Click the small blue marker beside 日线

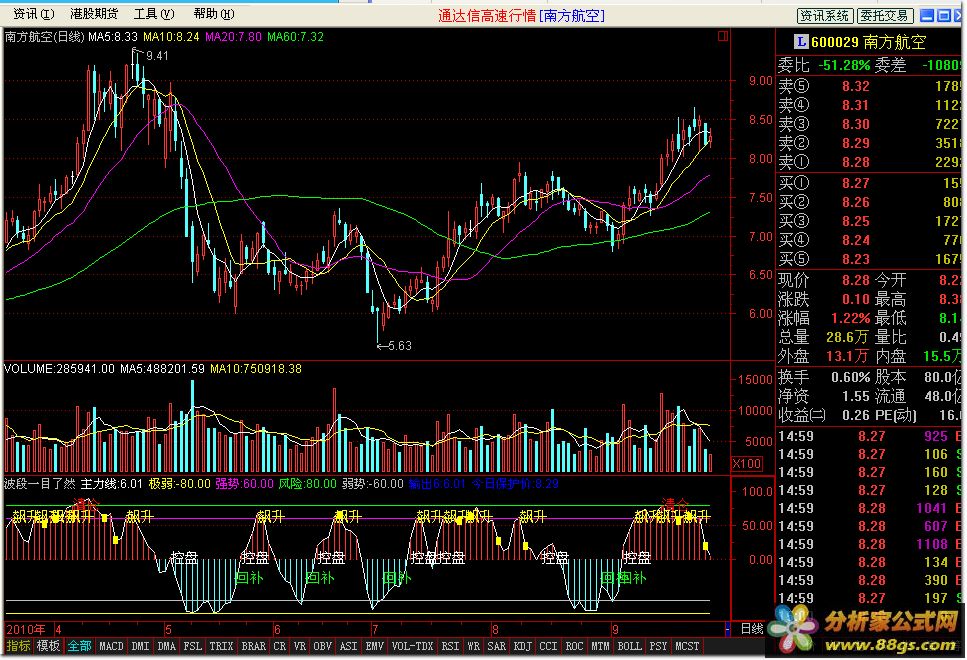[728, 629]
